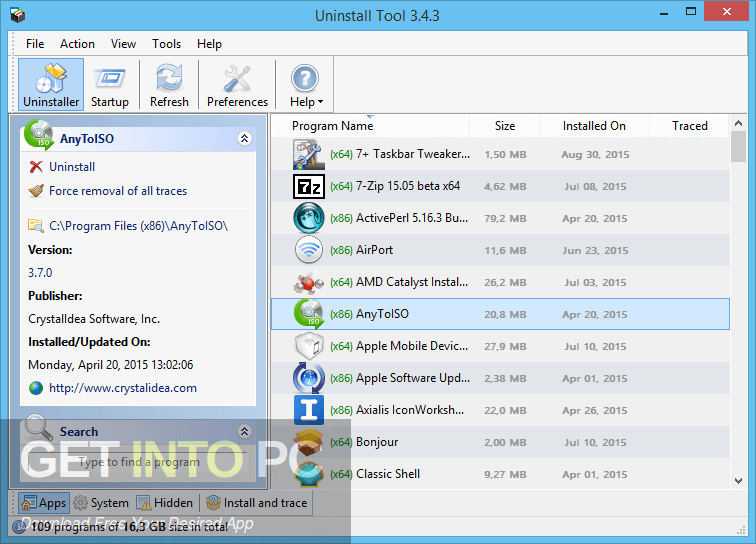The image size is (756, 544).
Task: Open the View menu
Action: (x=123, y=44)
